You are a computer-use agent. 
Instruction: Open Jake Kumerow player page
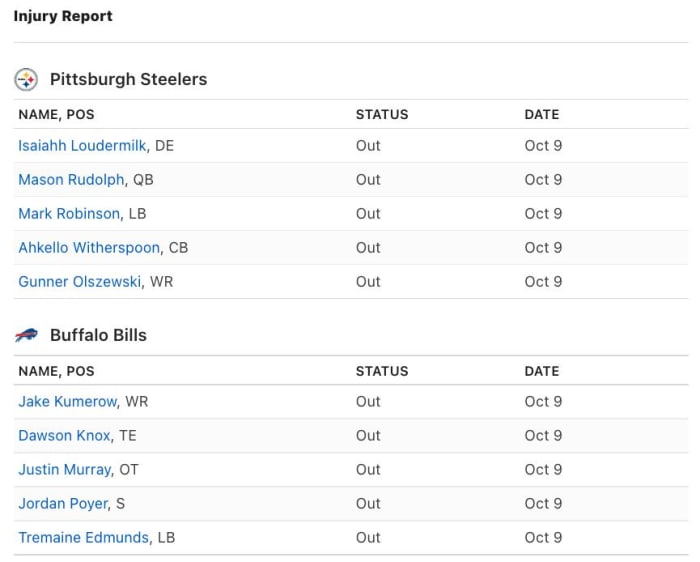pyautogui.click(x=67, y=401)
